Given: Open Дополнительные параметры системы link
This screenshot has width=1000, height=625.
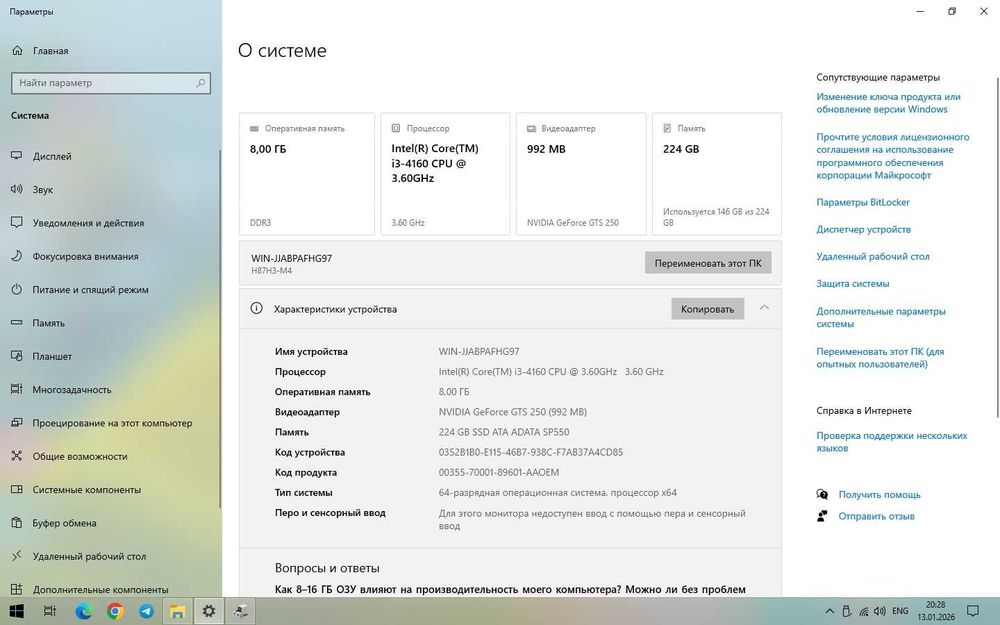Looking at the screenshot, I should [x=881, y=317].
